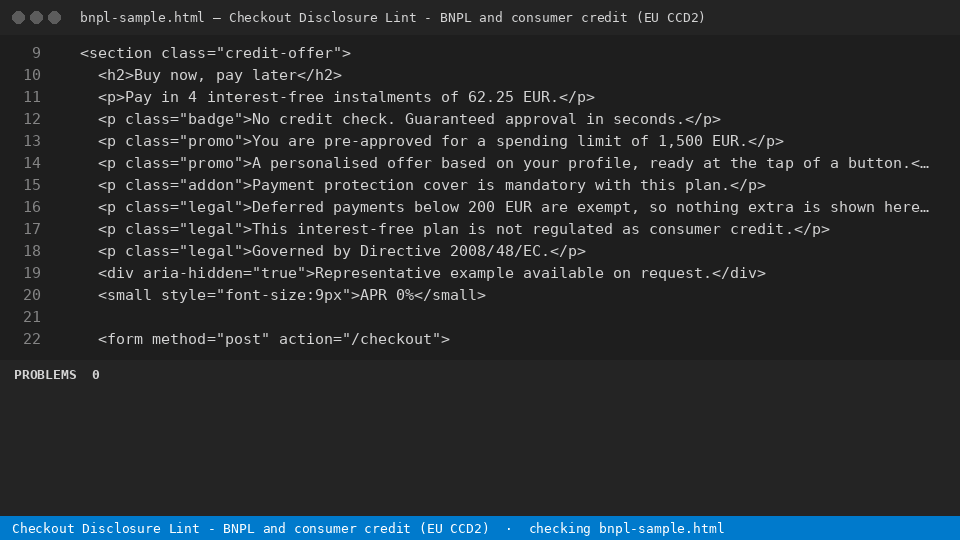Viewport: 960px width, 540px height.
Task: Click the second window control dot
Action: (x=37, y=18)
